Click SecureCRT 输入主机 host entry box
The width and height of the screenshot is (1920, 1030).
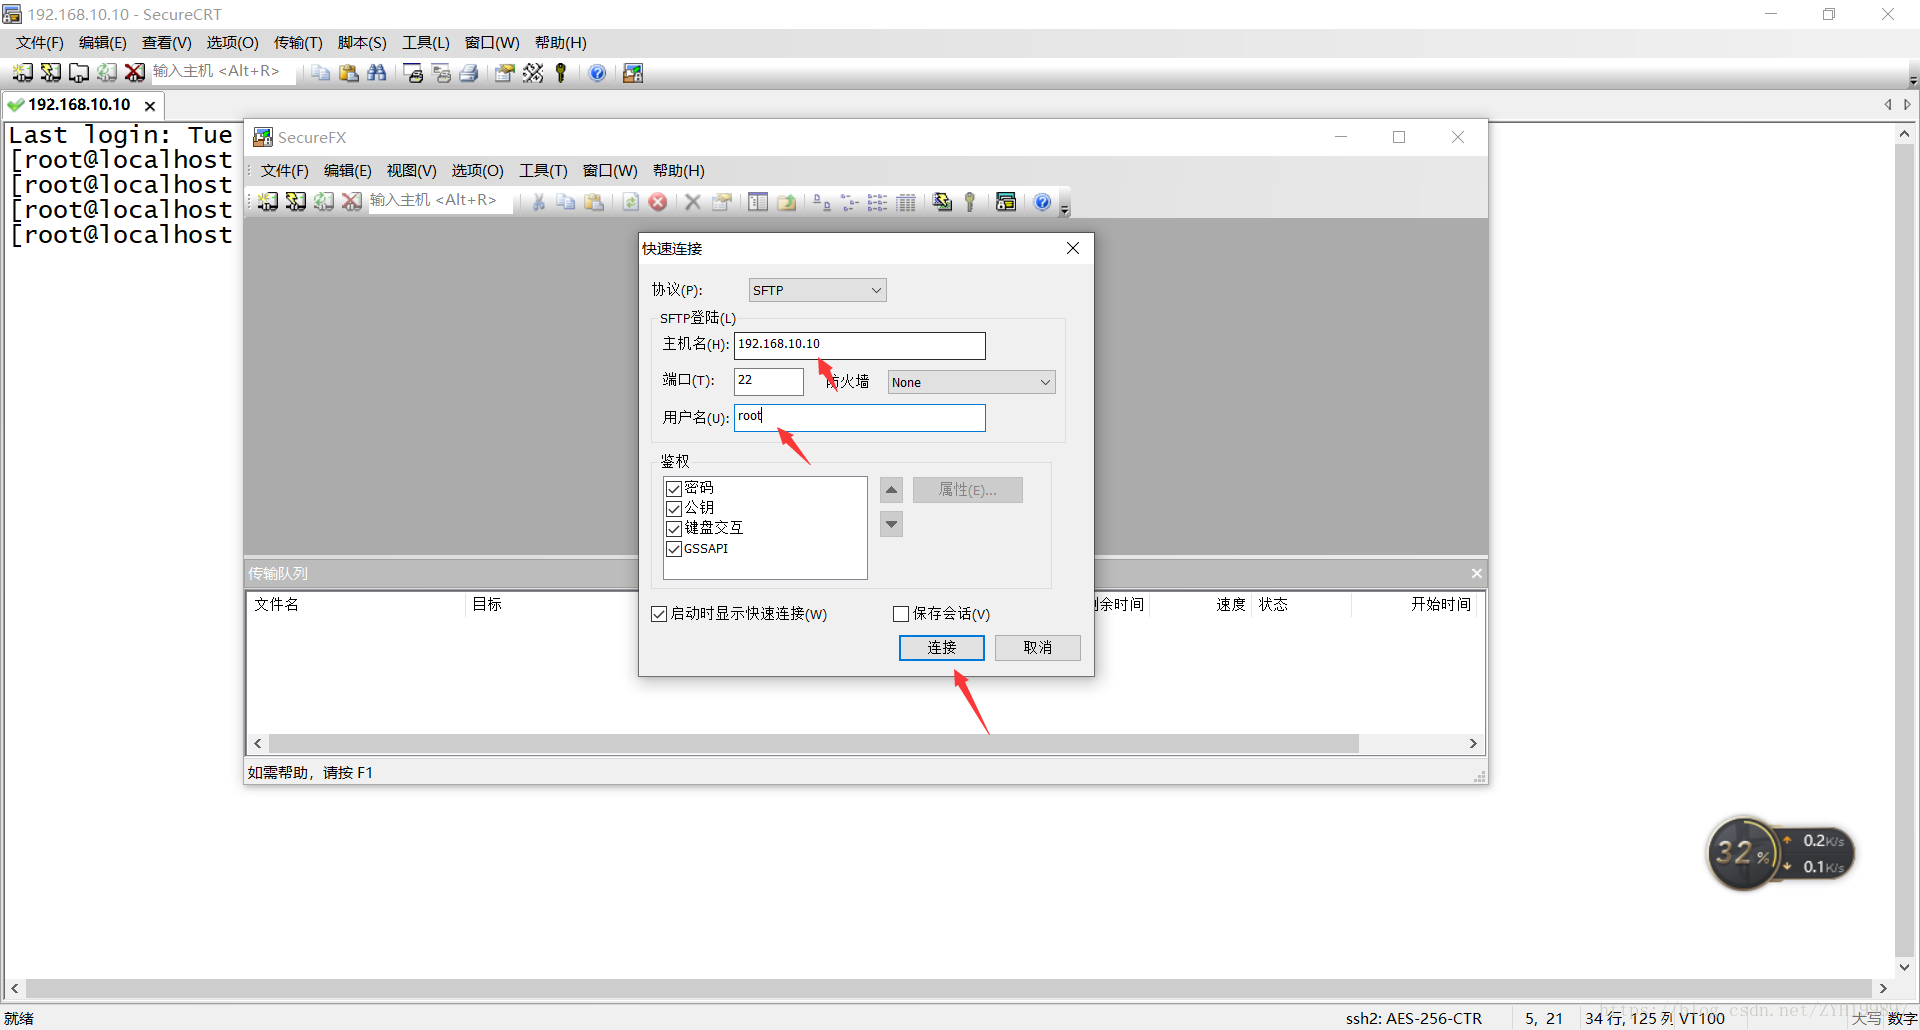(x=222, y=72)
